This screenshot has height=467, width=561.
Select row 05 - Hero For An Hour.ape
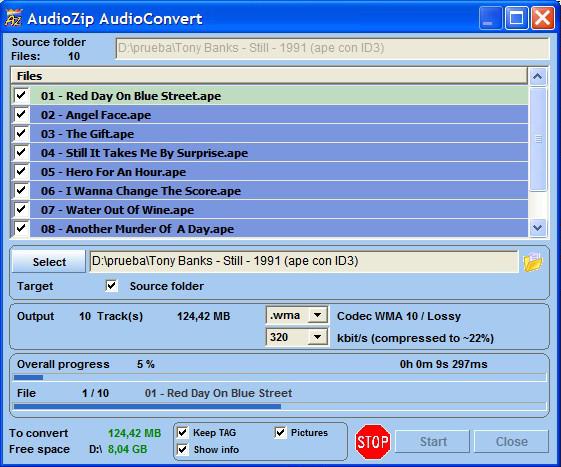click(279, 171)
